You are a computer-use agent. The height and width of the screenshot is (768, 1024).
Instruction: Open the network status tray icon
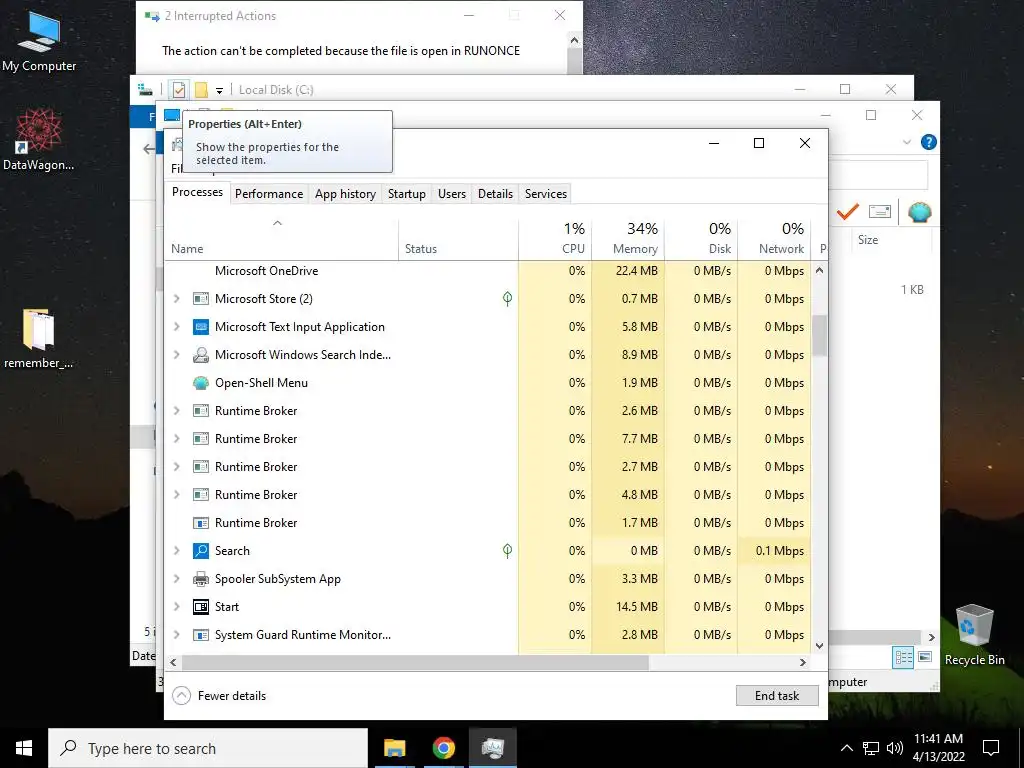pyautogui.click(x=871, y=748)
